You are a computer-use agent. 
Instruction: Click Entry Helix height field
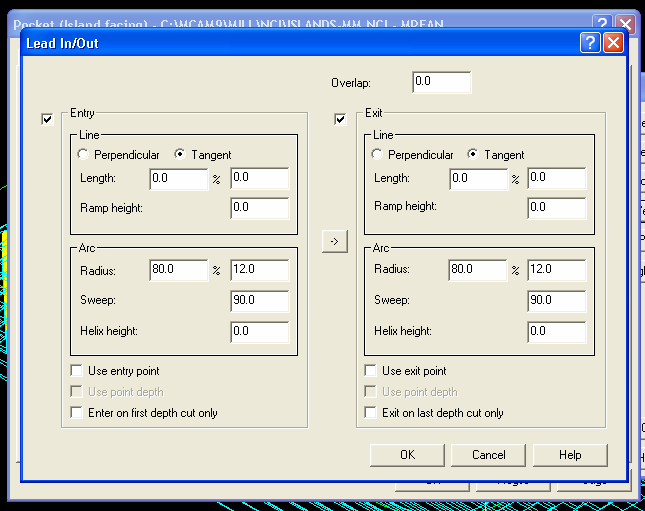tap(260, 332)
